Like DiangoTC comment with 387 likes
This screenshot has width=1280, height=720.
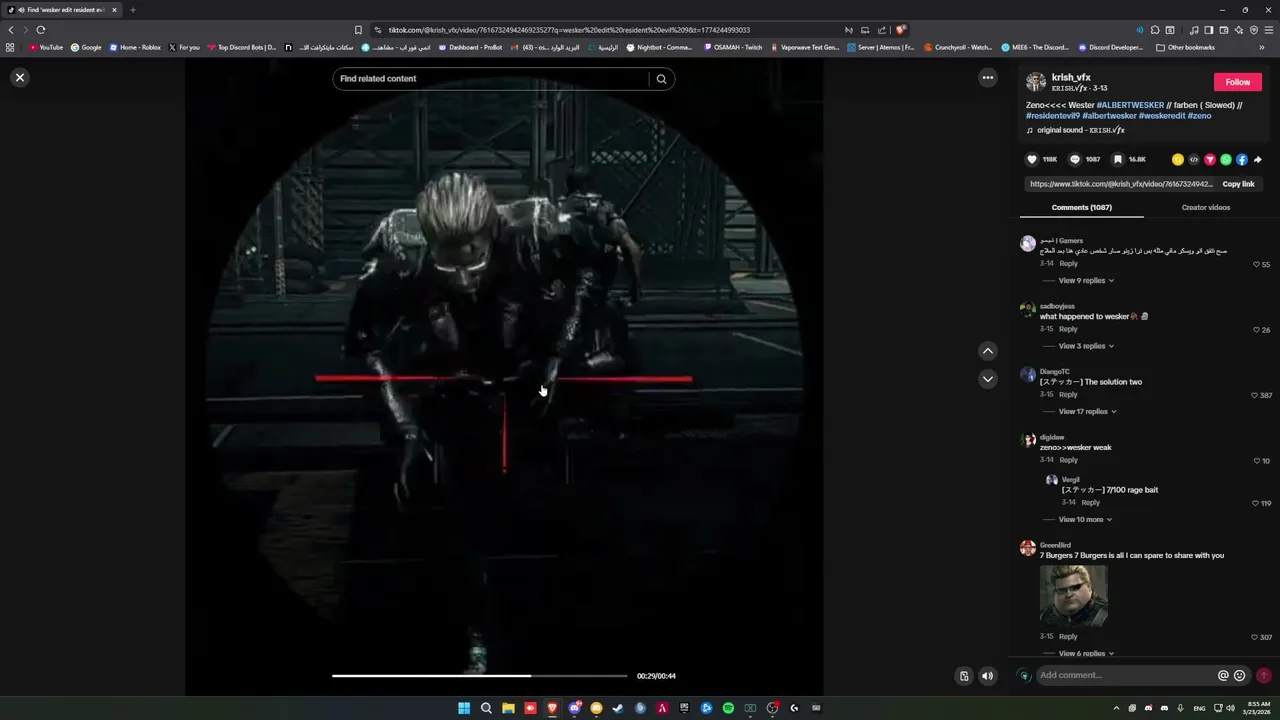(x=1254, y=396)
